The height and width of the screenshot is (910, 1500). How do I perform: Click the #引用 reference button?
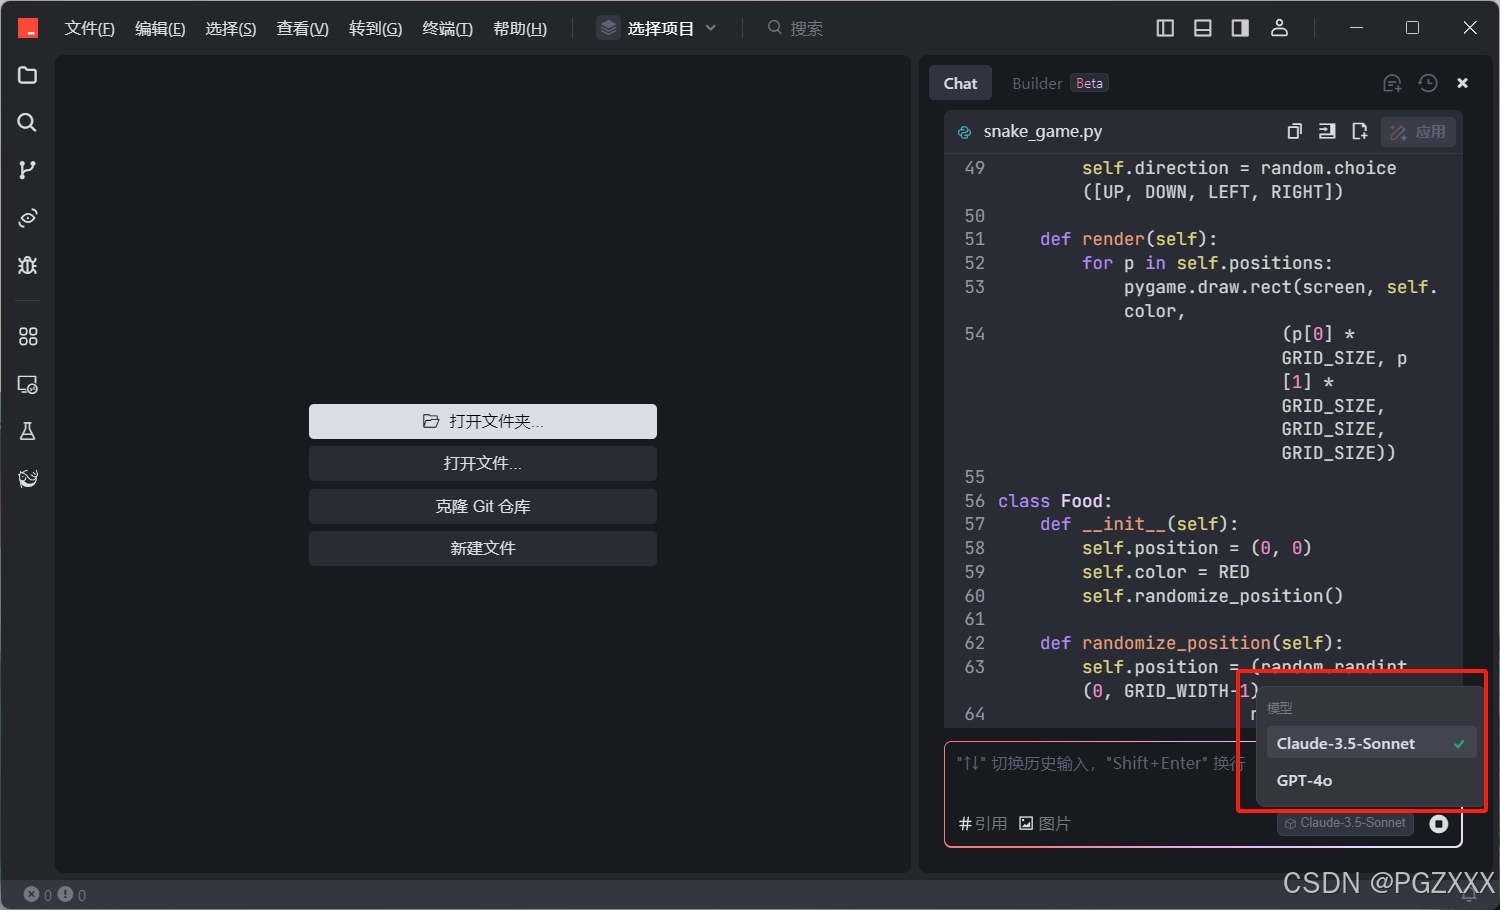983,823
